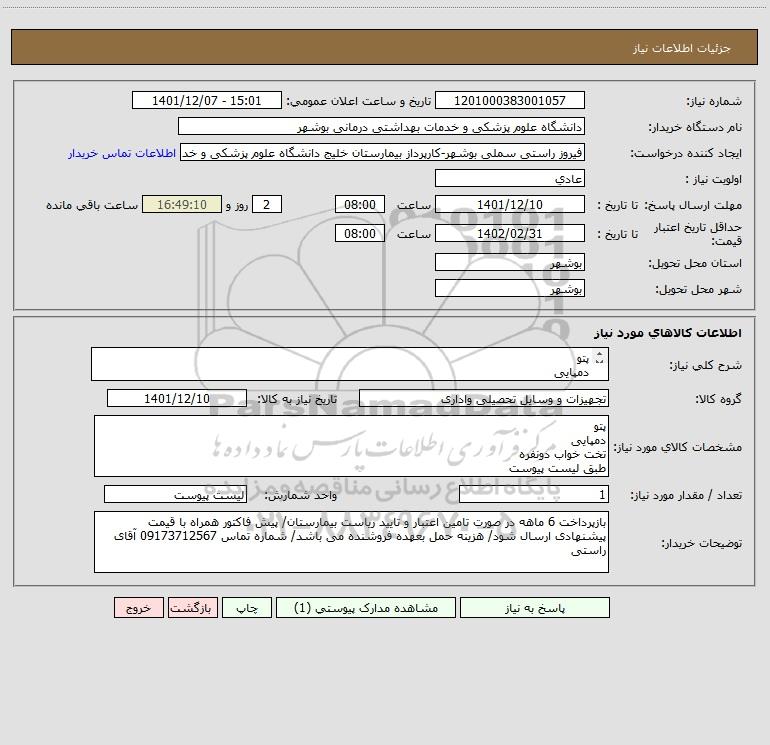Click the remaining time countdown 16:49:10
The width and height of the screenshot is (770, 745).
coord(182,204)
